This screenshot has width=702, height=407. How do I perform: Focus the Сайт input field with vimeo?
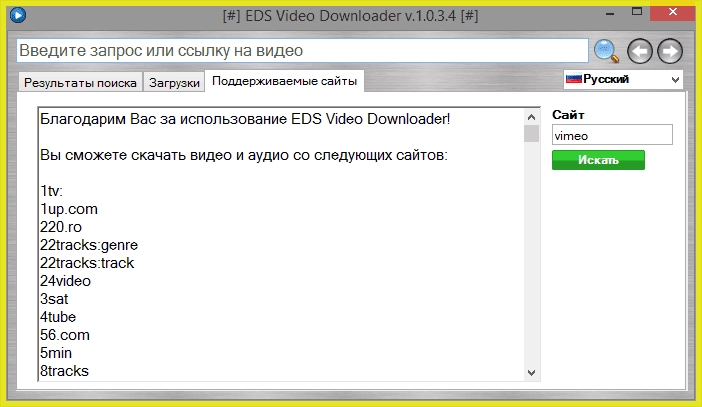612,135
